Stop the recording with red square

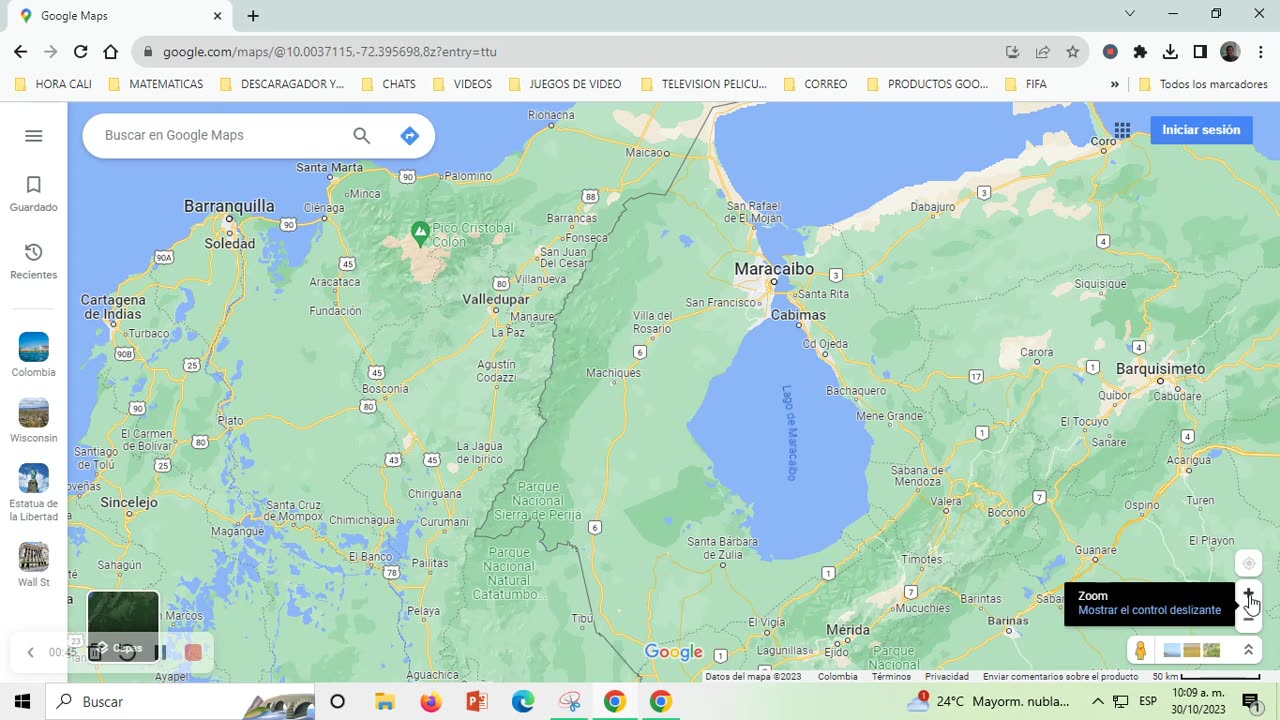[193, 652]
